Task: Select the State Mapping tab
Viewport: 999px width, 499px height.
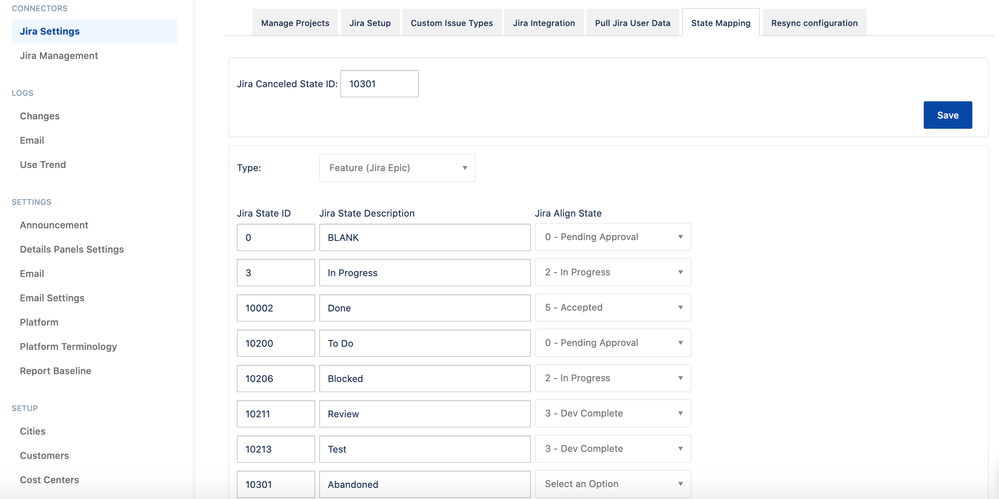Action: 721,23
